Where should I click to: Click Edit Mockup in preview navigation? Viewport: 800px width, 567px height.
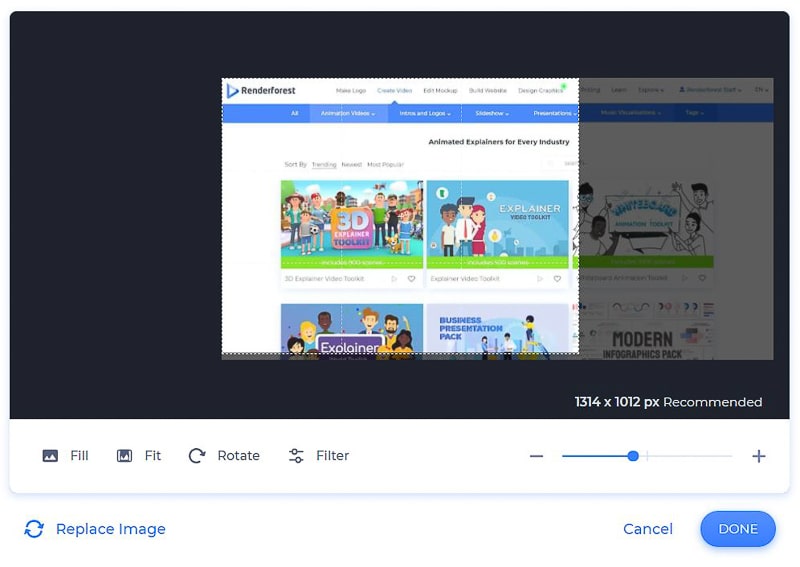(440, 91)
